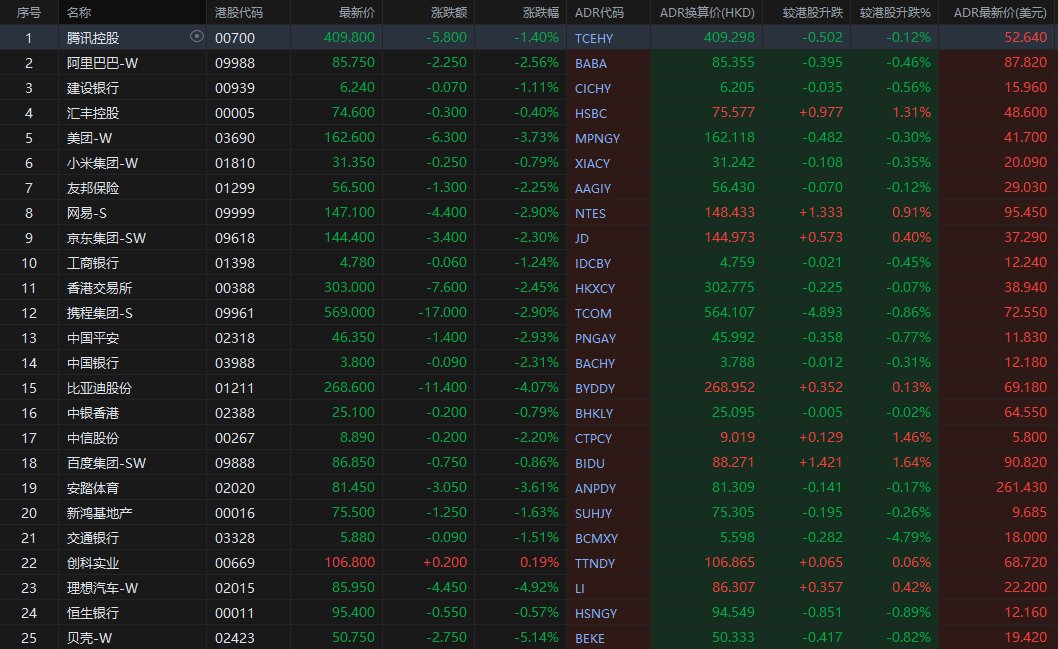
Task: Click the BEKE ADR code
Action: [590, 637]
